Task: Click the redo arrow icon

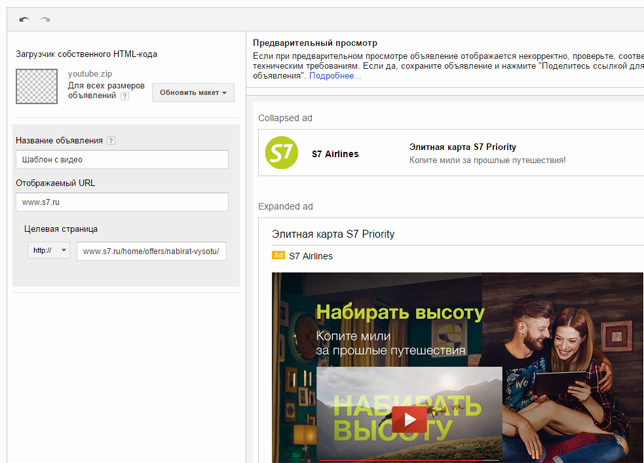Action: 45,19
